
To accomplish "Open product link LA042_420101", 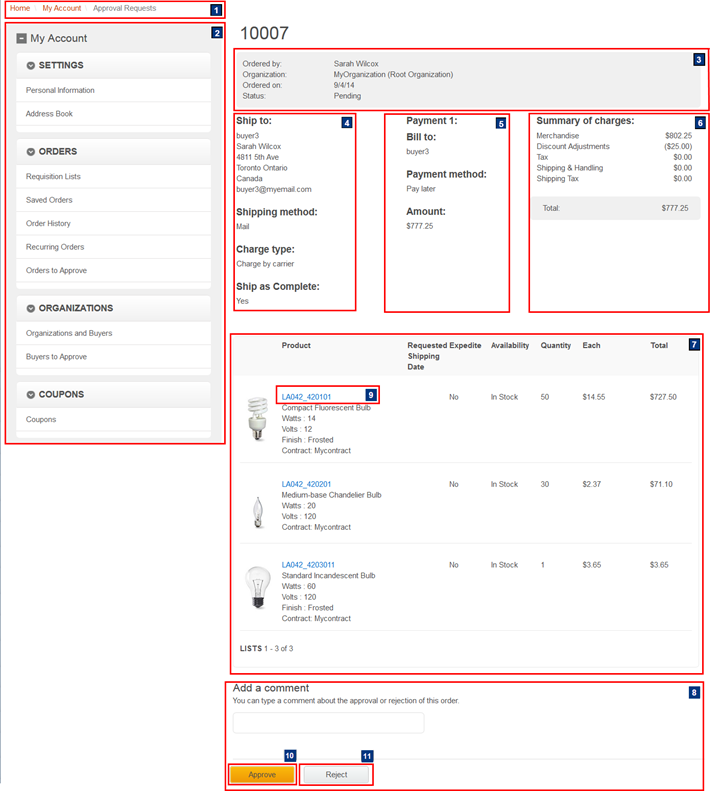I will click(306, 397).
